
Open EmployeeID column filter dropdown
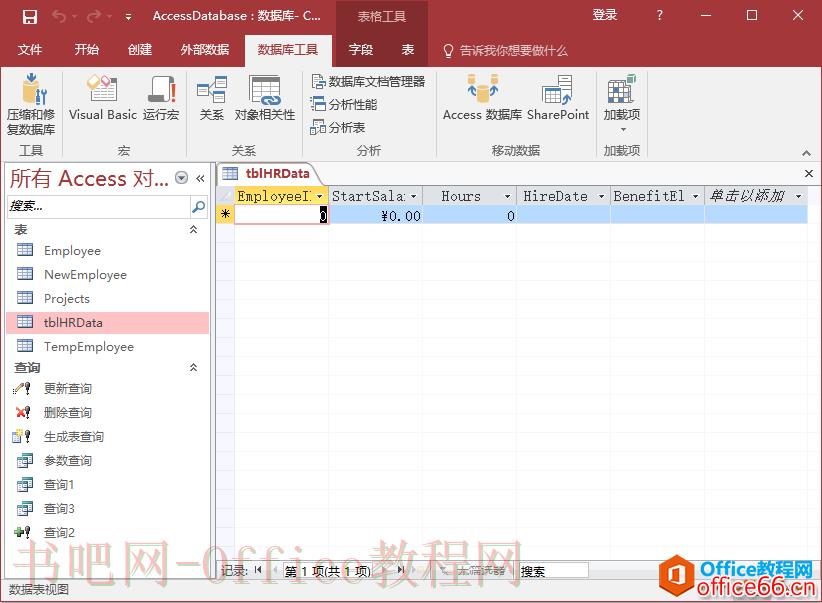click(x=319, y=196)
